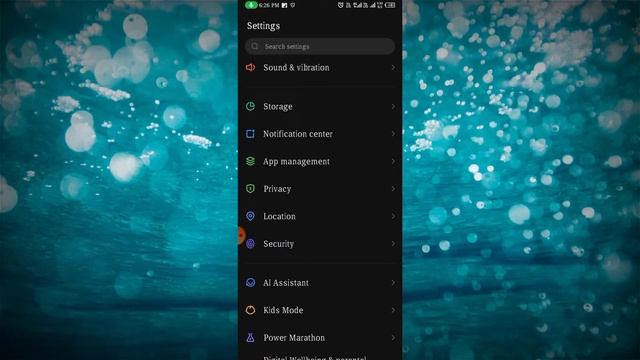This screenshot has height=360, width=640.
Task: Tap the alarm icon in status bar
Action: point(340,5)
